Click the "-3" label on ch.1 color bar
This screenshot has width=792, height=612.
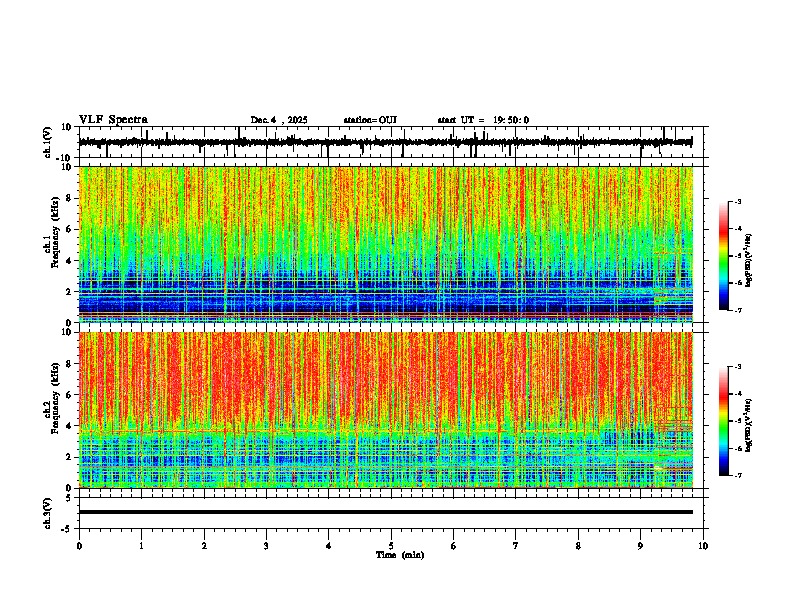pyautogui.click(x=737, y=202)
